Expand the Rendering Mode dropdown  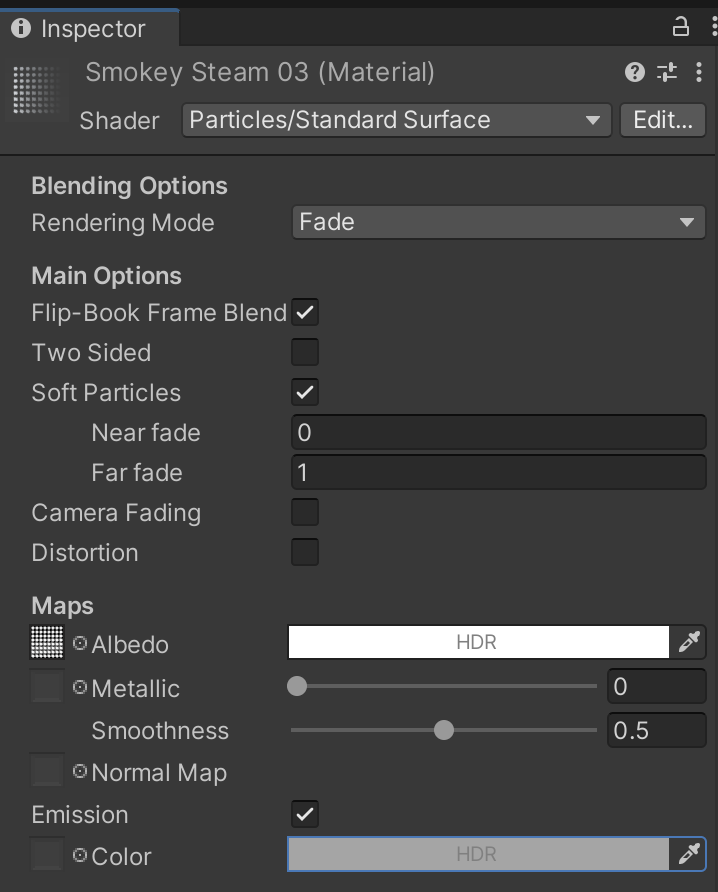click(x=498, y=222)
